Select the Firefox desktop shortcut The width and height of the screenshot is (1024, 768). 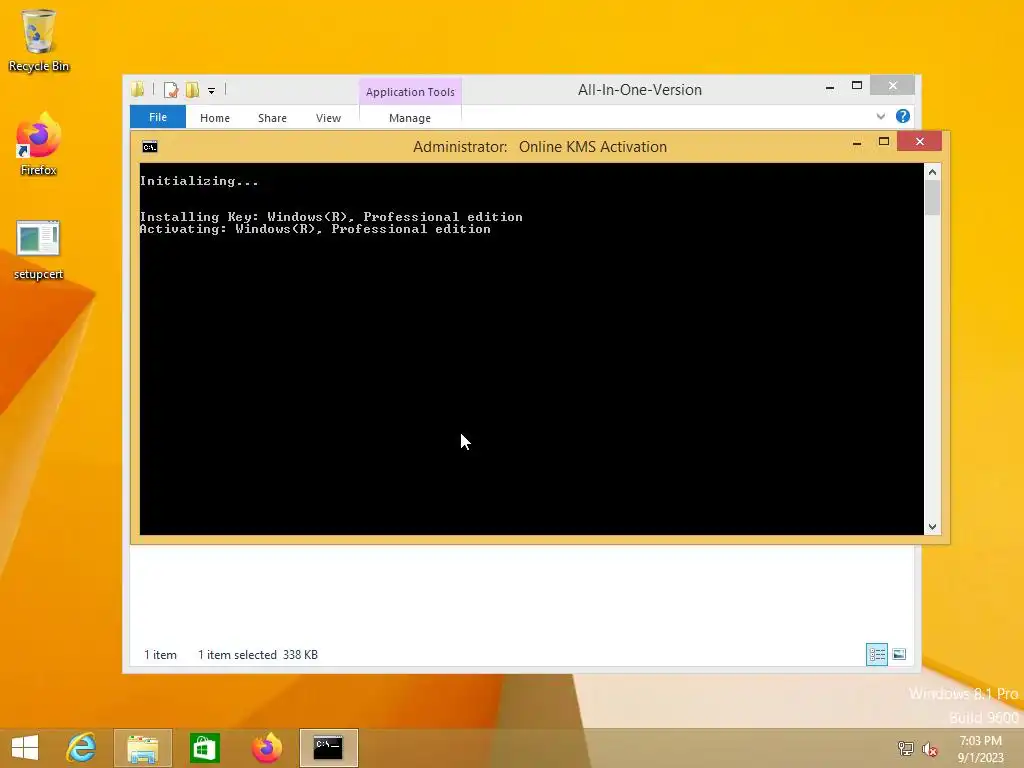pos(39,144)
